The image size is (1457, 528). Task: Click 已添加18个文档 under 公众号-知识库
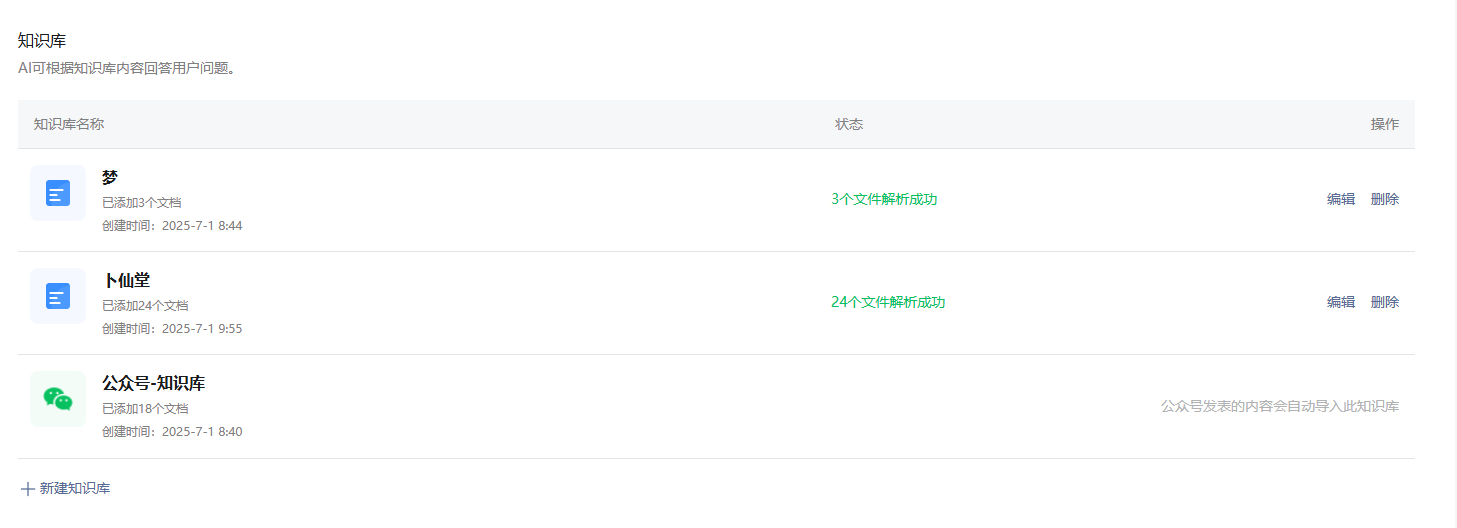pyautogui.click(x=145, y=409)
